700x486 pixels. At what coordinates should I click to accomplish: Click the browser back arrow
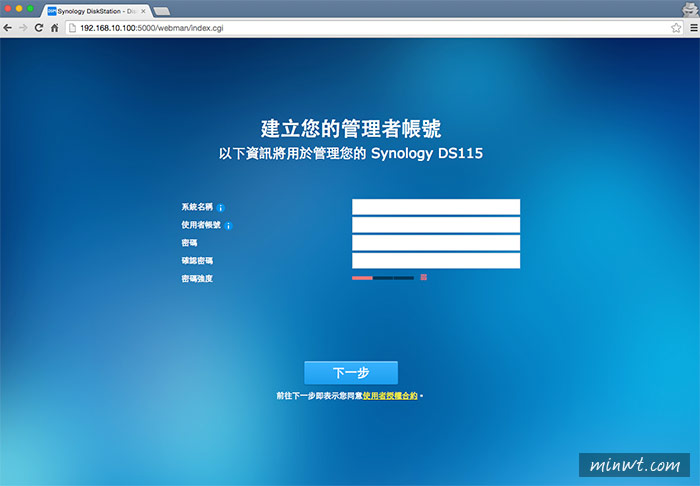[x=8, y=28]
